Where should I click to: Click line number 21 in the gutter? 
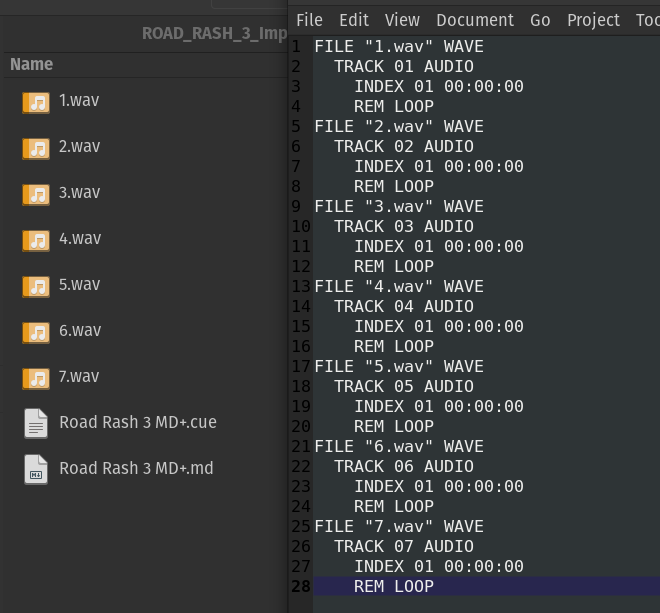click(301, 446)
